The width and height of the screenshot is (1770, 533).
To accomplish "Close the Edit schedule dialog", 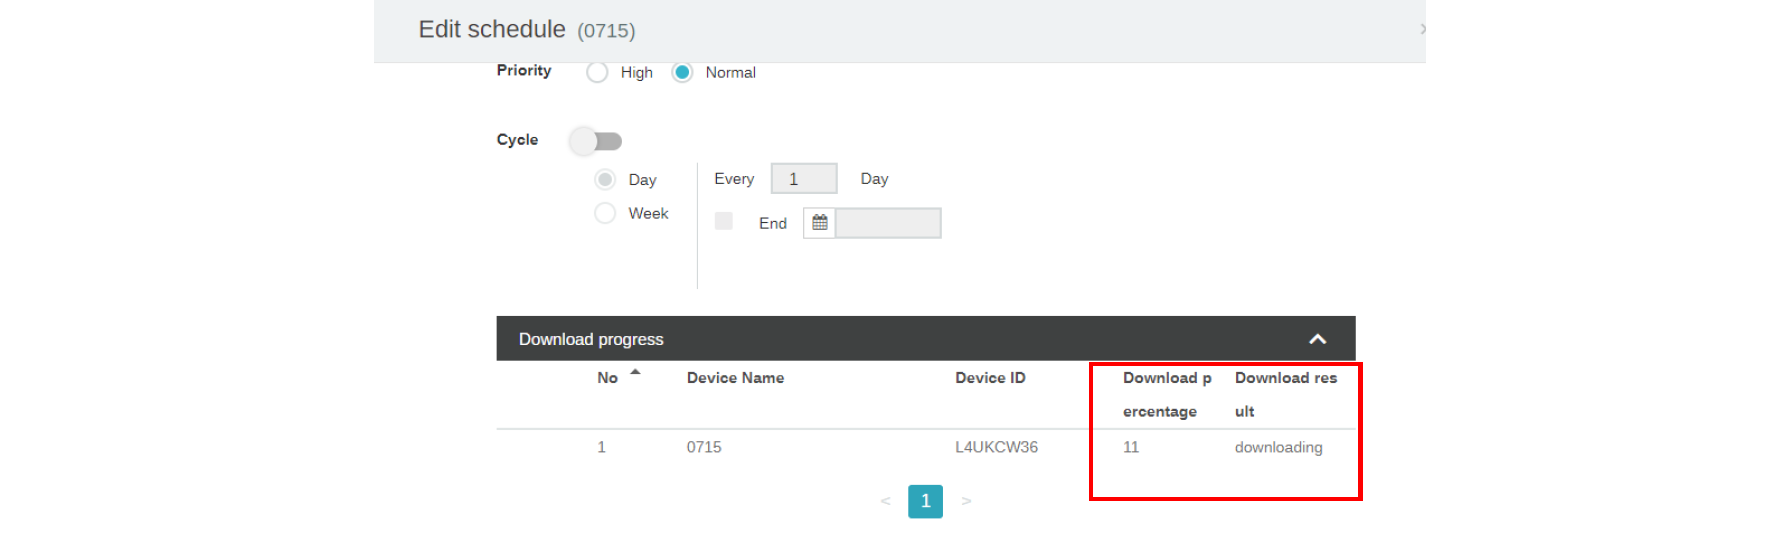I will [x=1421, y=29].
